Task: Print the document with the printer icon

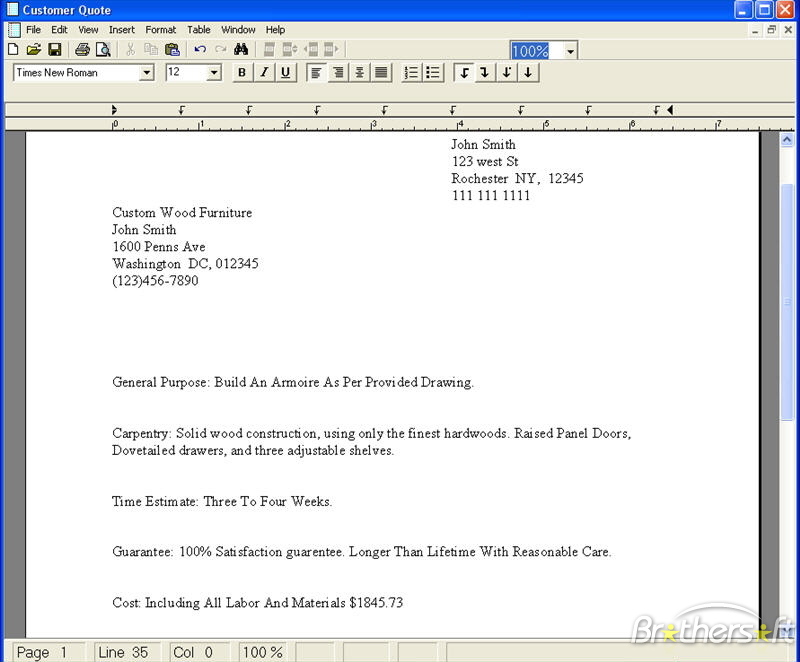Action: click(82, 49)
